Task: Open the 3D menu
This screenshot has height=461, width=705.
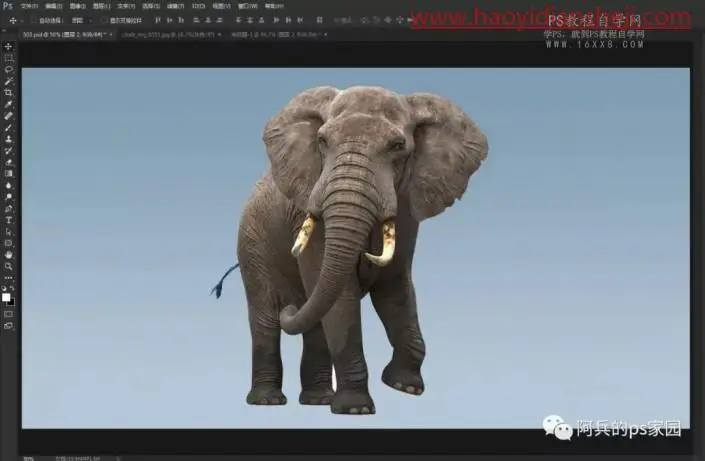Action: 198,6
